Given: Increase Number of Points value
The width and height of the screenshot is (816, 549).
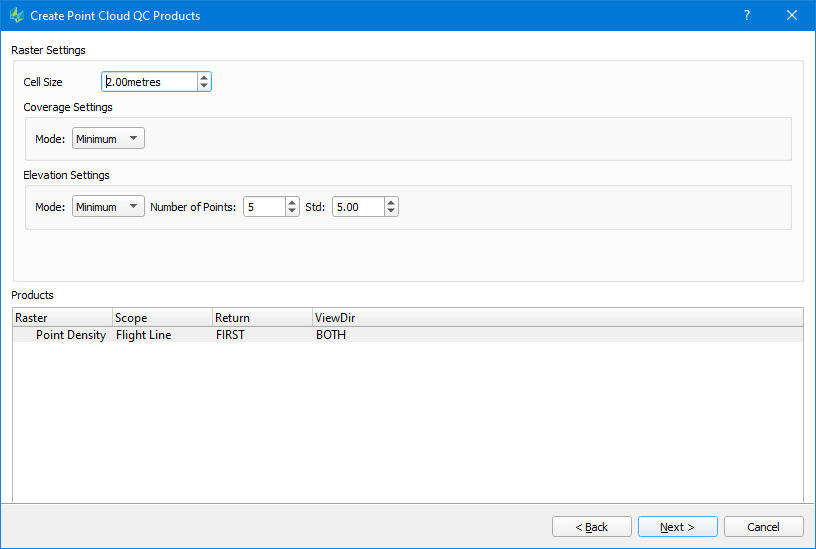Looking at the screenshot, I should (x=292, y=202).
